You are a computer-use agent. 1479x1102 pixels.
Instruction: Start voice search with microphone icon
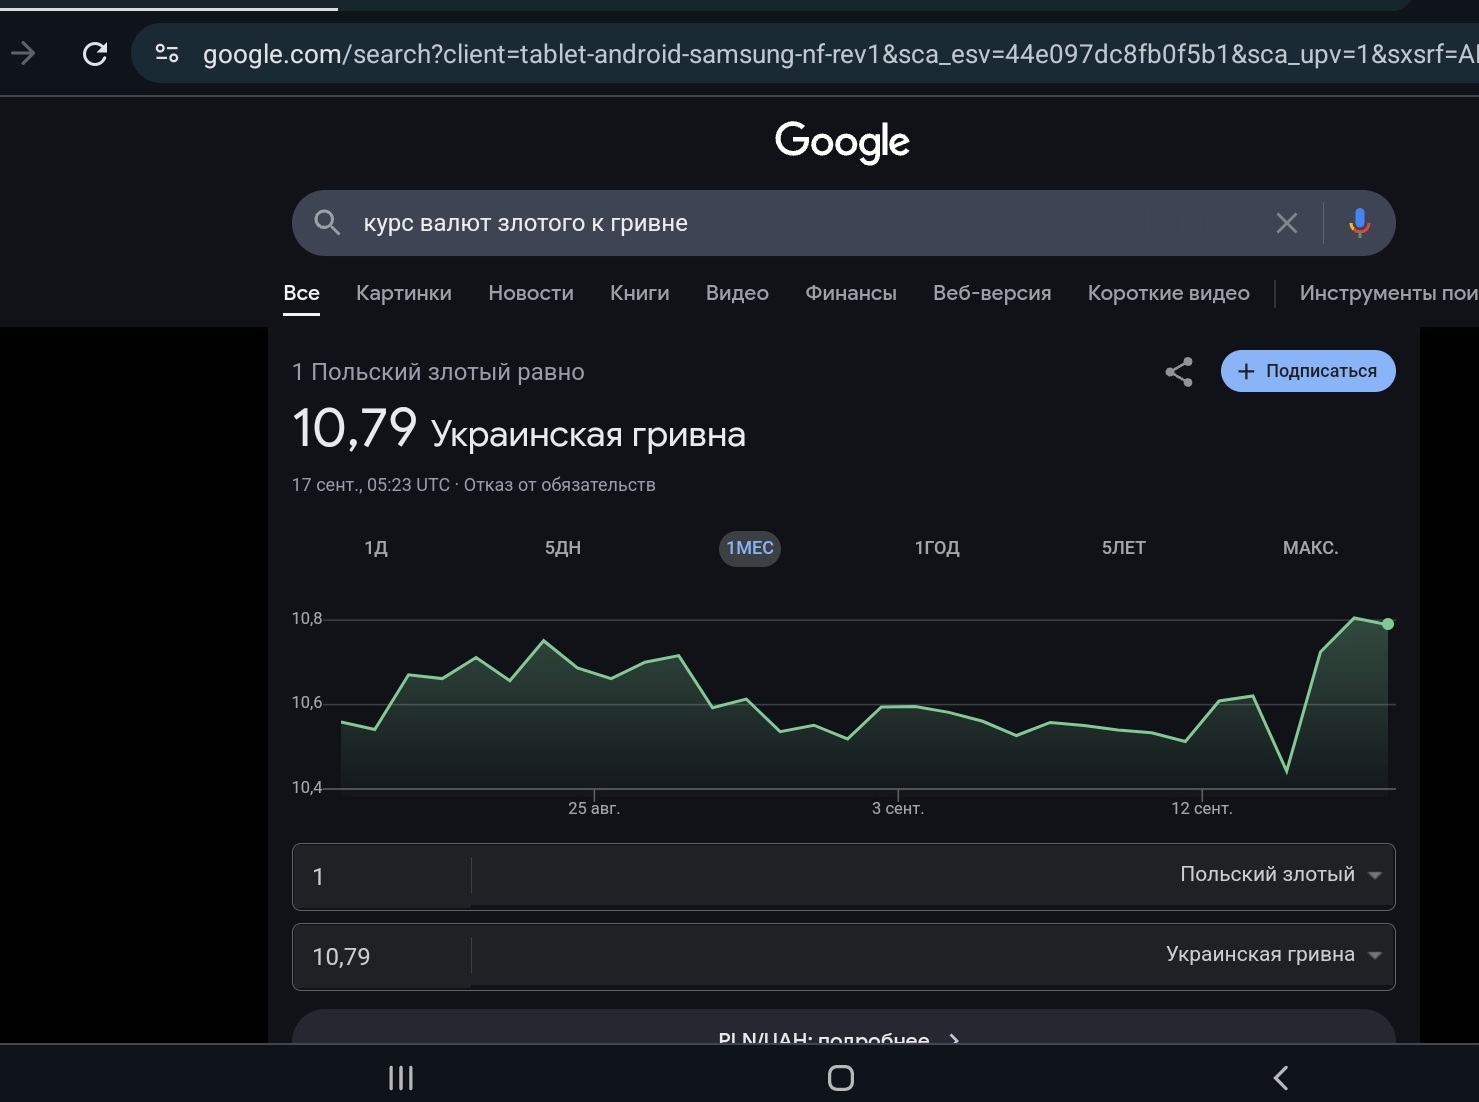pyautogui.click(x=1359, y=222)
